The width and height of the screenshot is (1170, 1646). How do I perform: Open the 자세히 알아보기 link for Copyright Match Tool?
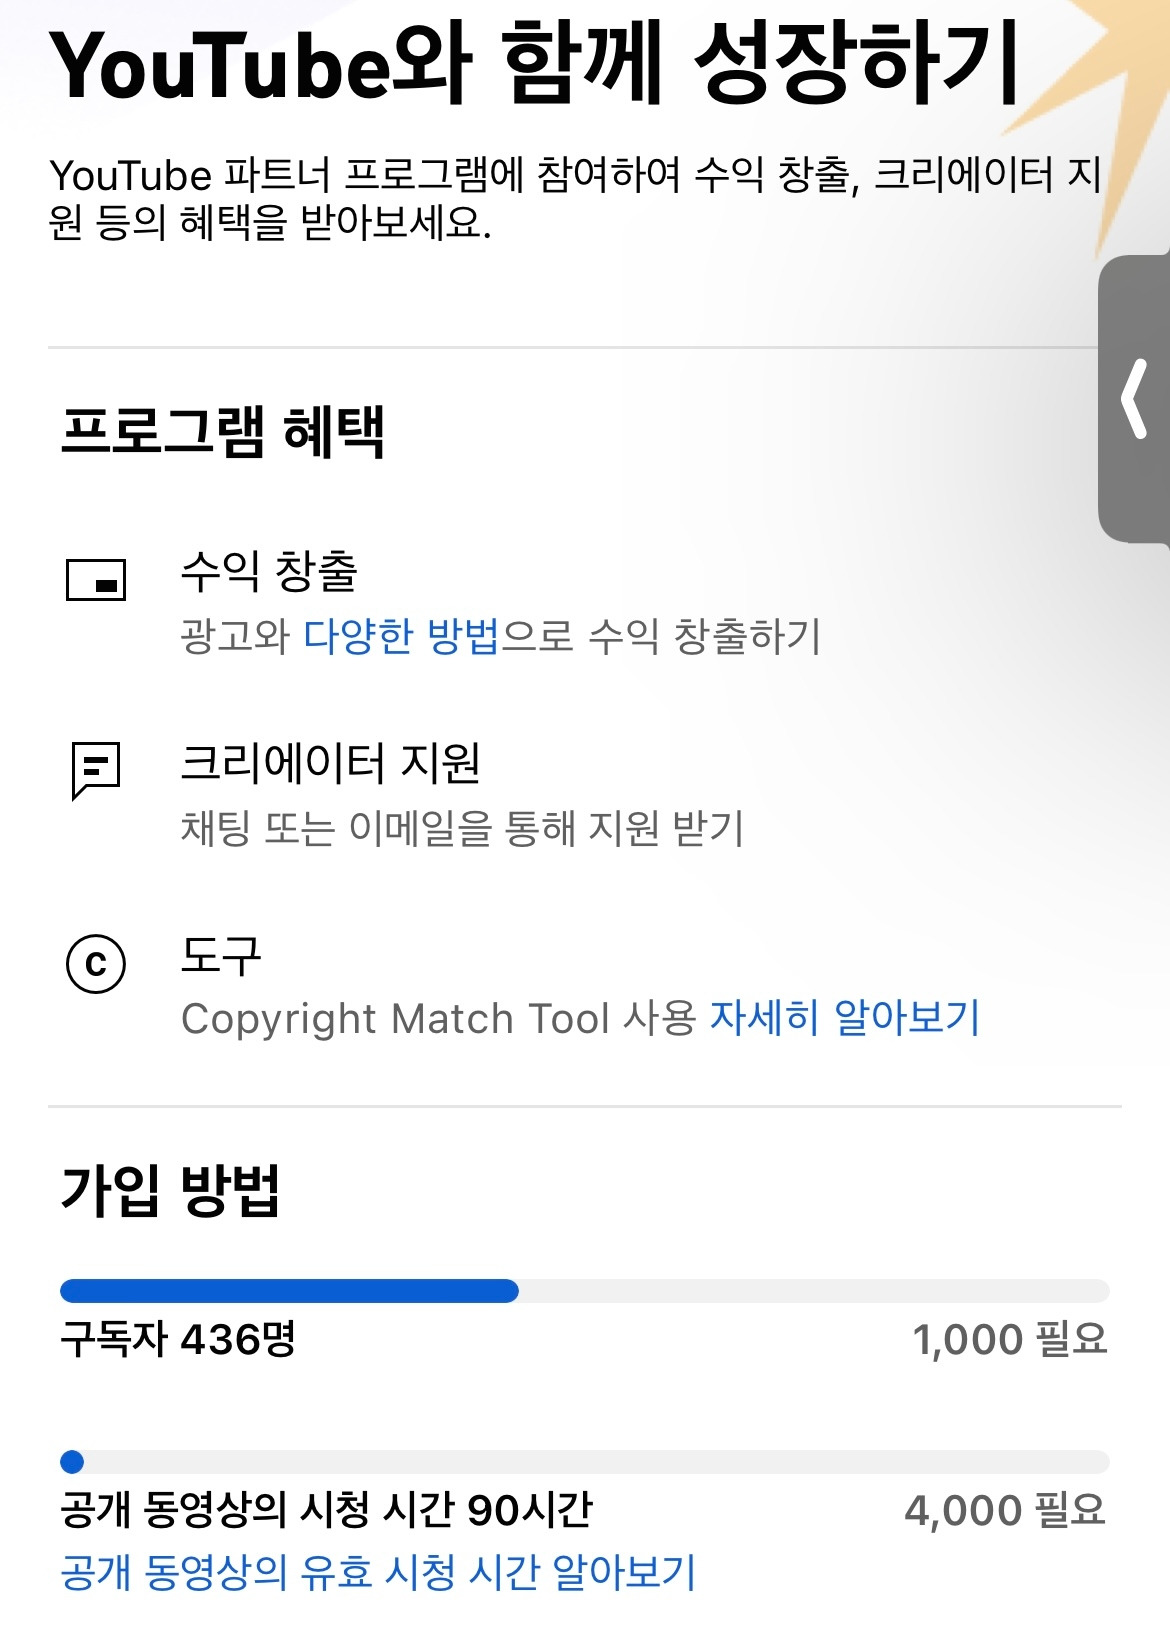coord(845,1018)
